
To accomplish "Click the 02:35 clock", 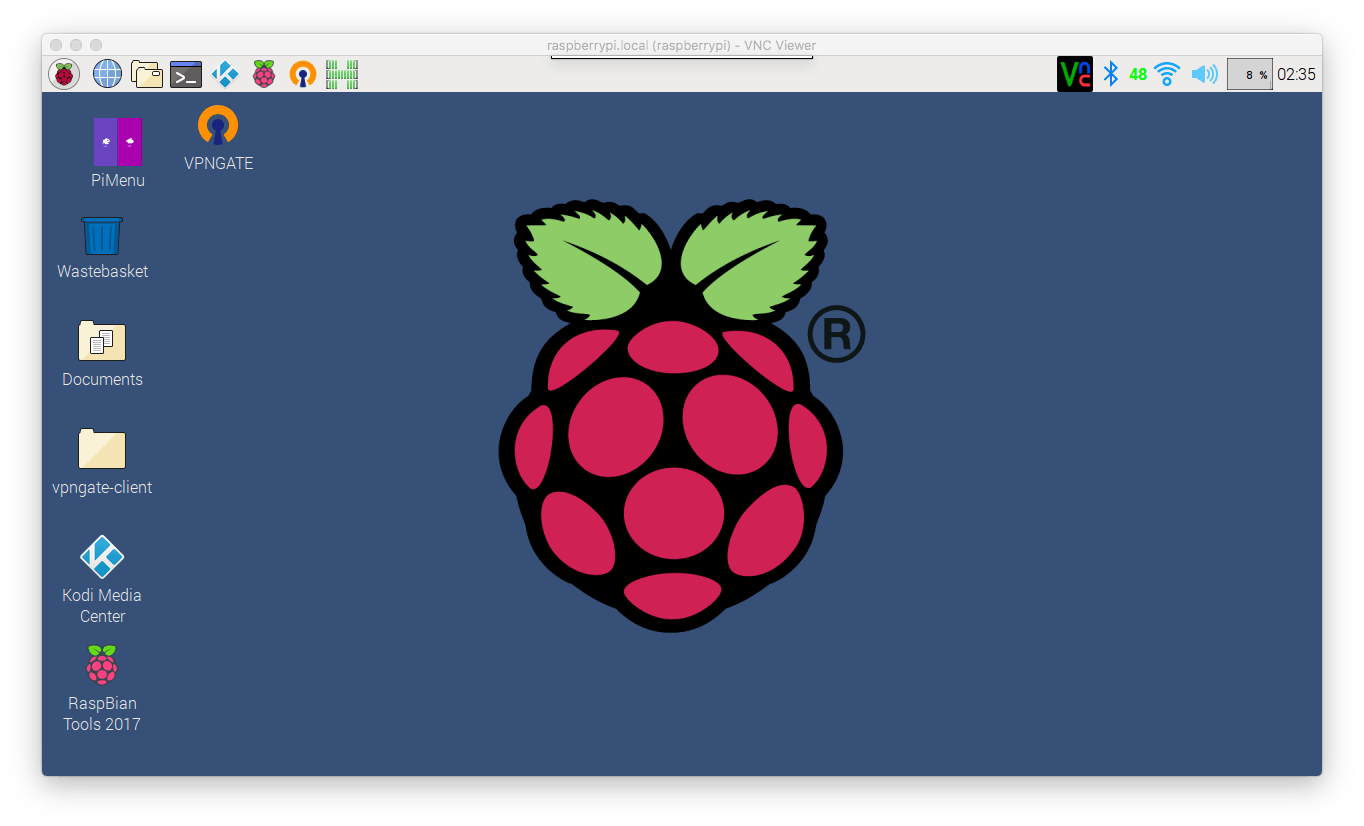I will click(1296, 74).
